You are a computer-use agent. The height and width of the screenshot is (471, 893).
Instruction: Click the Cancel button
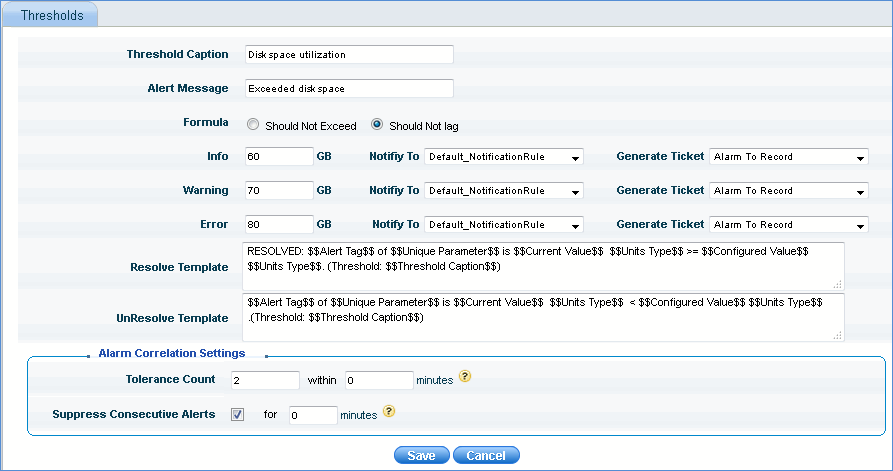pyautogui.click(x=486, y=456)
